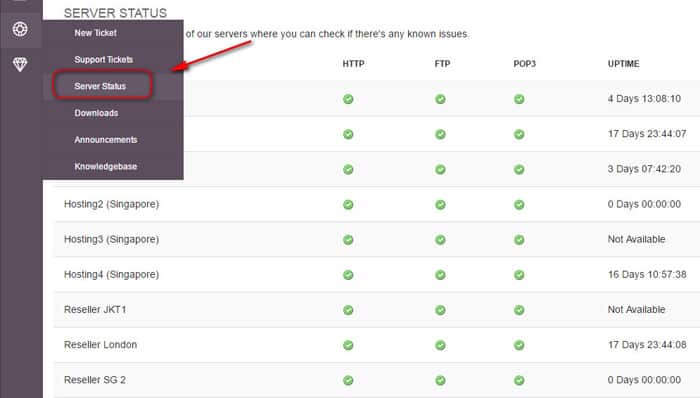Image resolution: width=700 pixels, height=398 pixels.
Task: Click the HTTP column header
Action: point(354,64)
